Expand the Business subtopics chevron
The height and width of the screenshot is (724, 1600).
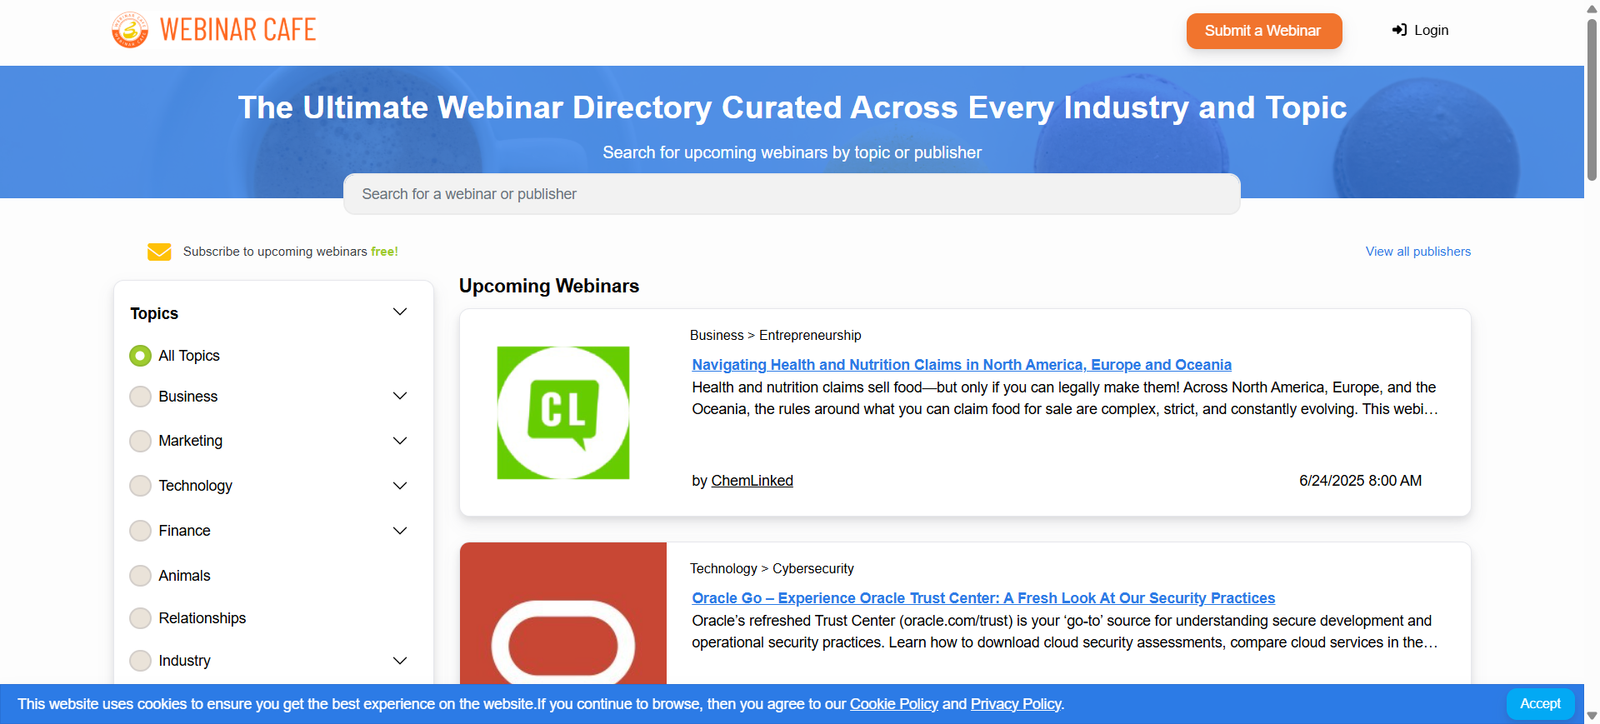pos(400,396)
